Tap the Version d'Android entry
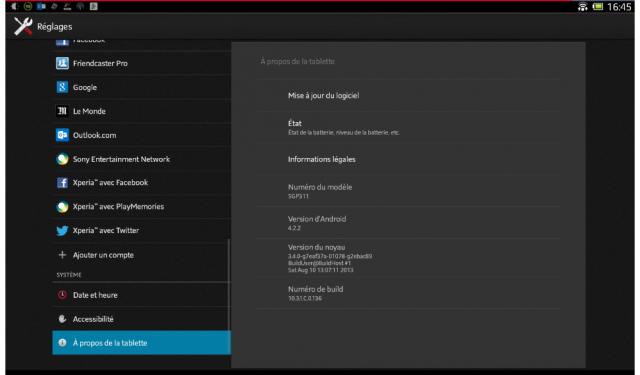The height and width of the screenshot is (375, 640). (408, 223)
